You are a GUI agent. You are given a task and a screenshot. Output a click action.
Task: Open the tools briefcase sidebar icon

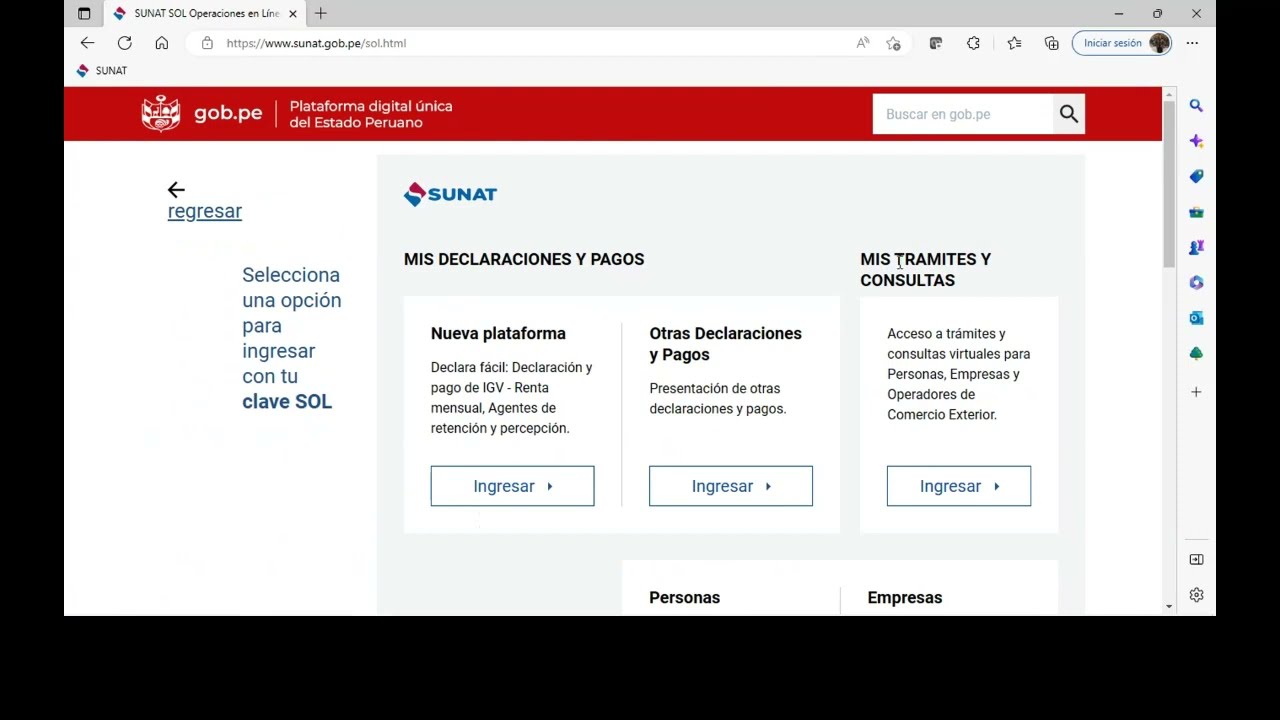(x=1196, y=212)
